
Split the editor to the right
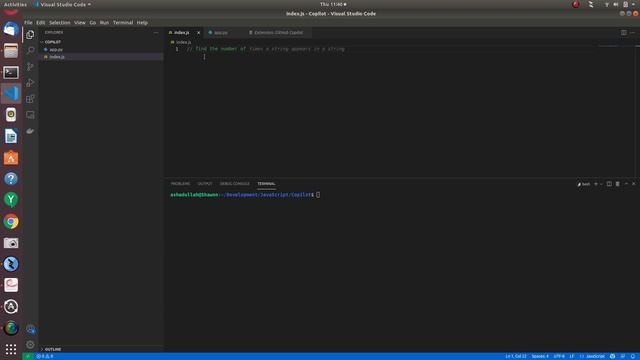coord(624,33)
